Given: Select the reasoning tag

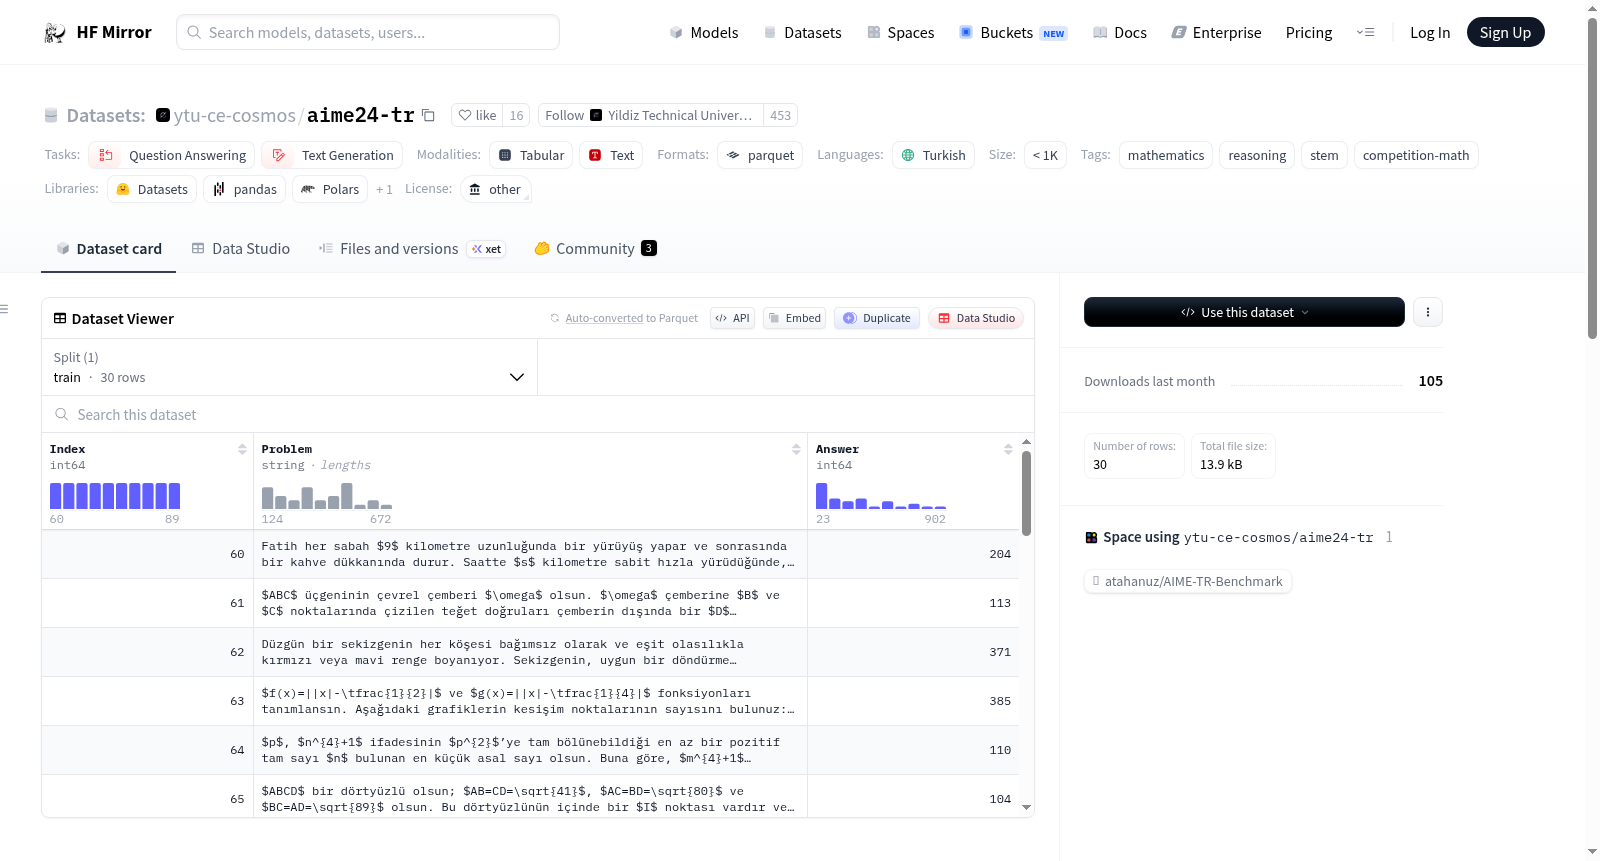Looking at the screenshot, I should [x=1257, y=155].
